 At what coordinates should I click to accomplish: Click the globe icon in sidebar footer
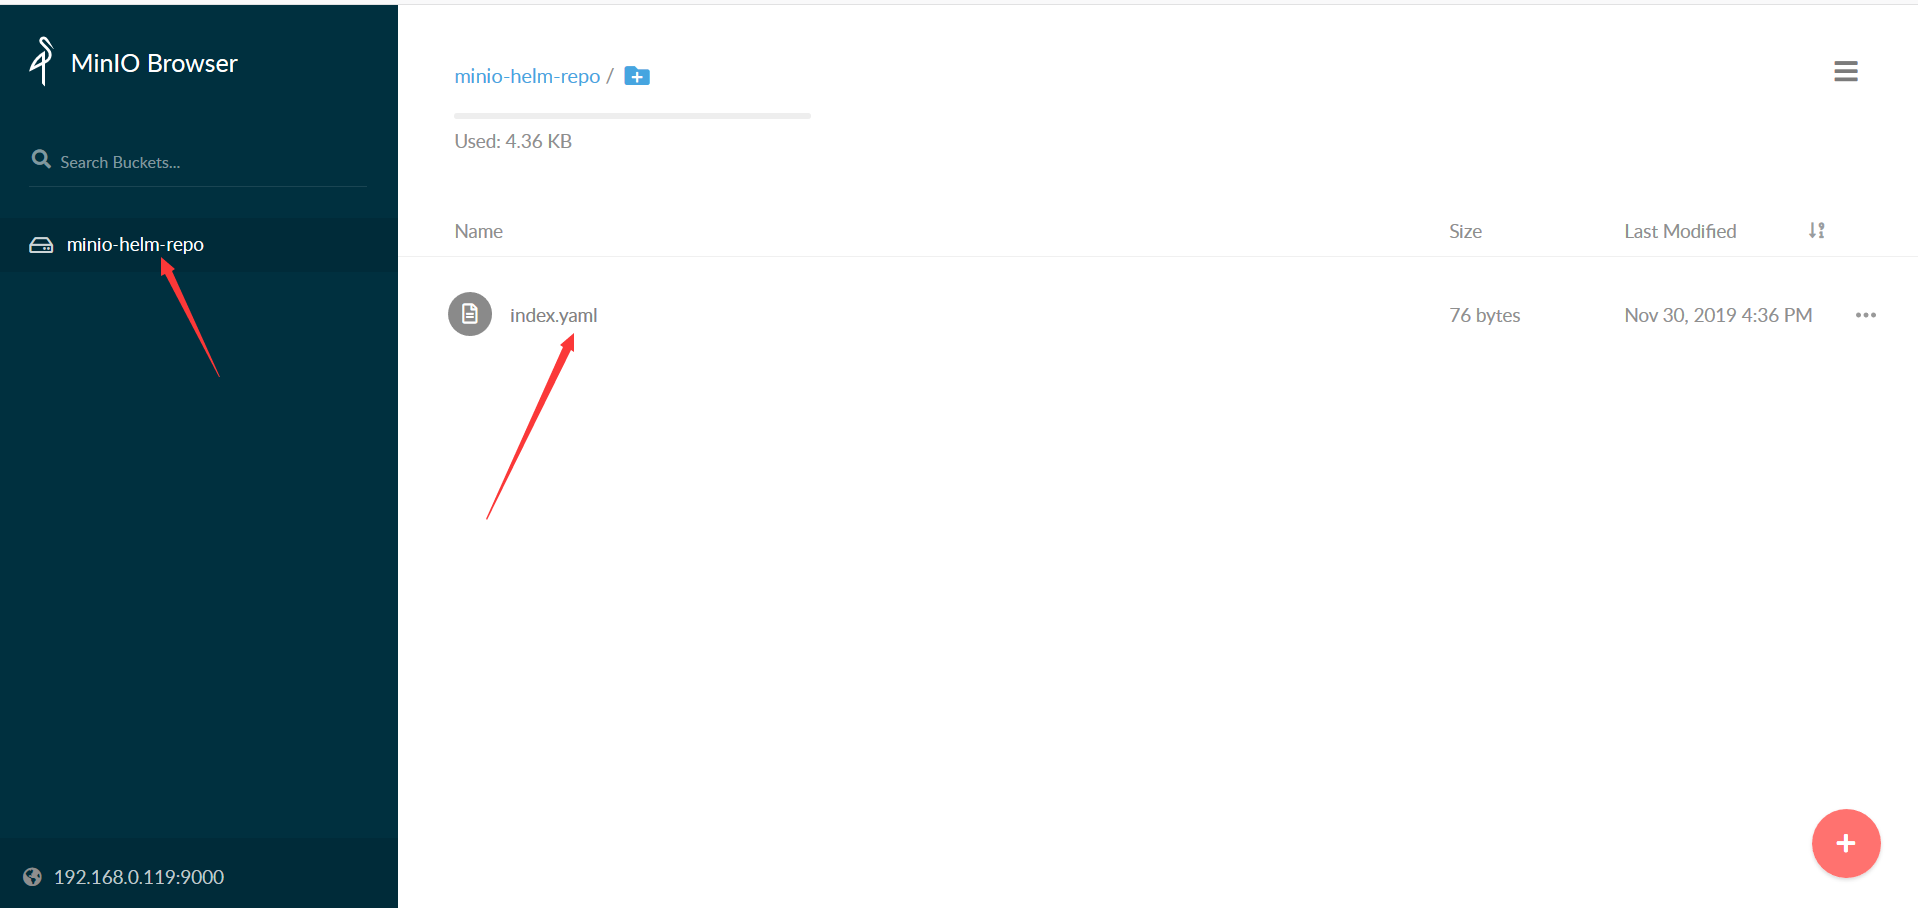pos(33,877)
